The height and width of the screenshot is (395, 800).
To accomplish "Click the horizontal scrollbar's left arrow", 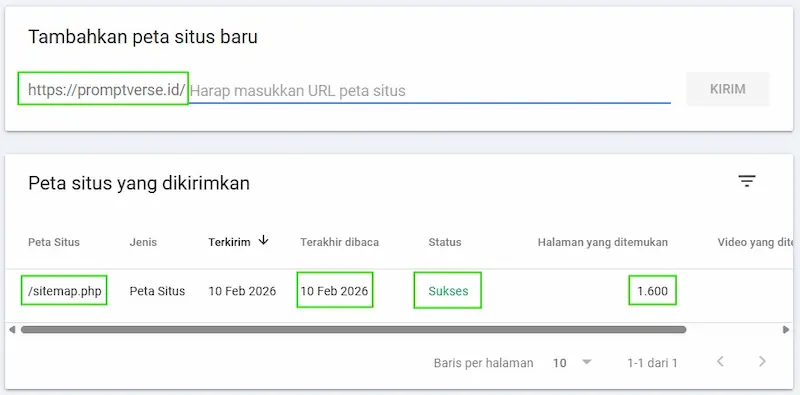I will click(12, 330).
